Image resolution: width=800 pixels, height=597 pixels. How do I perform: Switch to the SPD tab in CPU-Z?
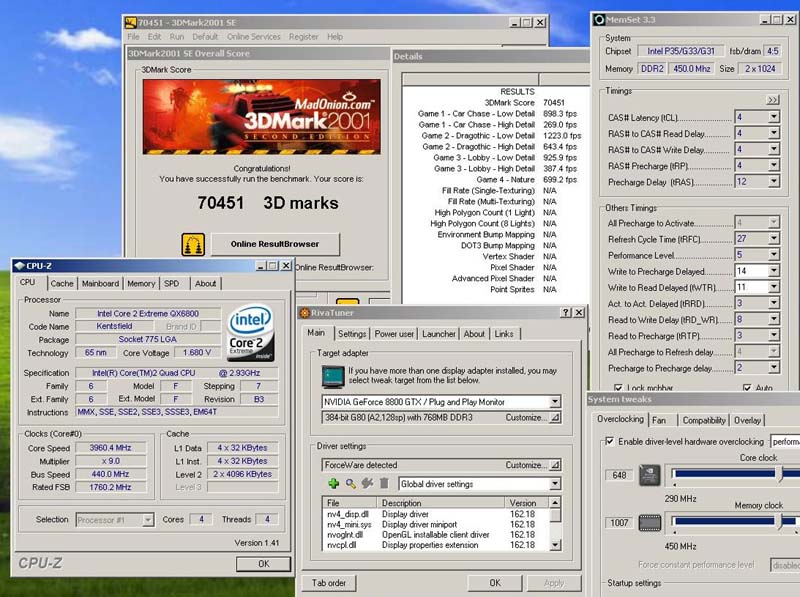pyautogui.click(x=171, y=283)
